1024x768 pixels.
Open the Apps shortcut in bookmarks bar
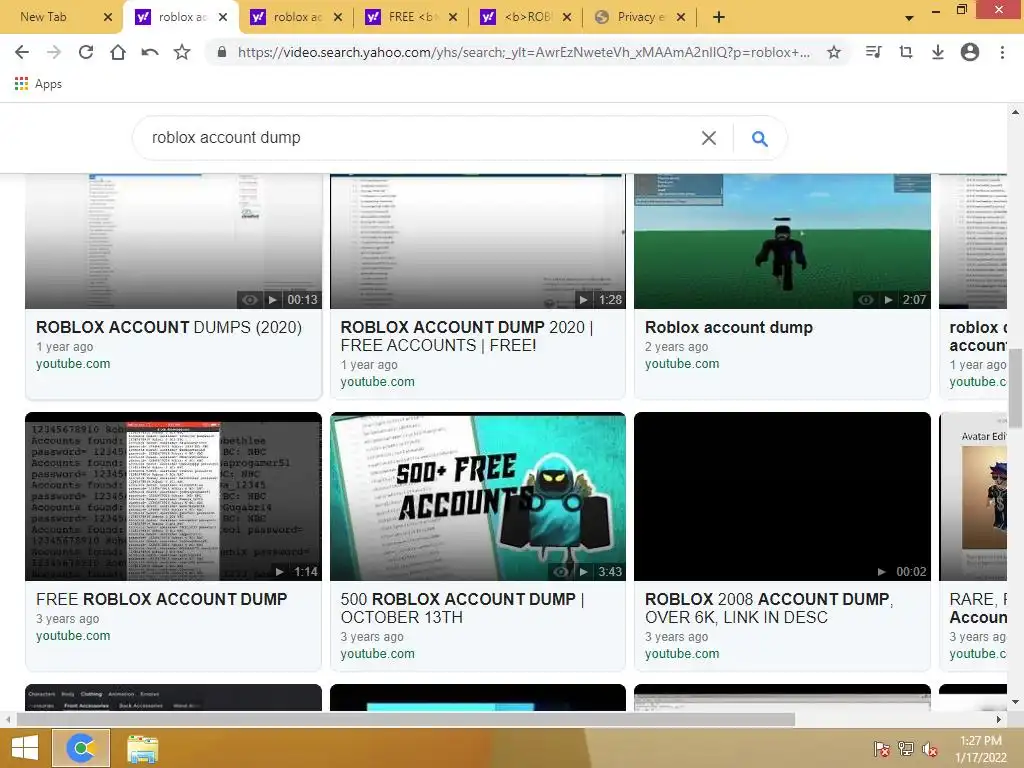point(38,84)
